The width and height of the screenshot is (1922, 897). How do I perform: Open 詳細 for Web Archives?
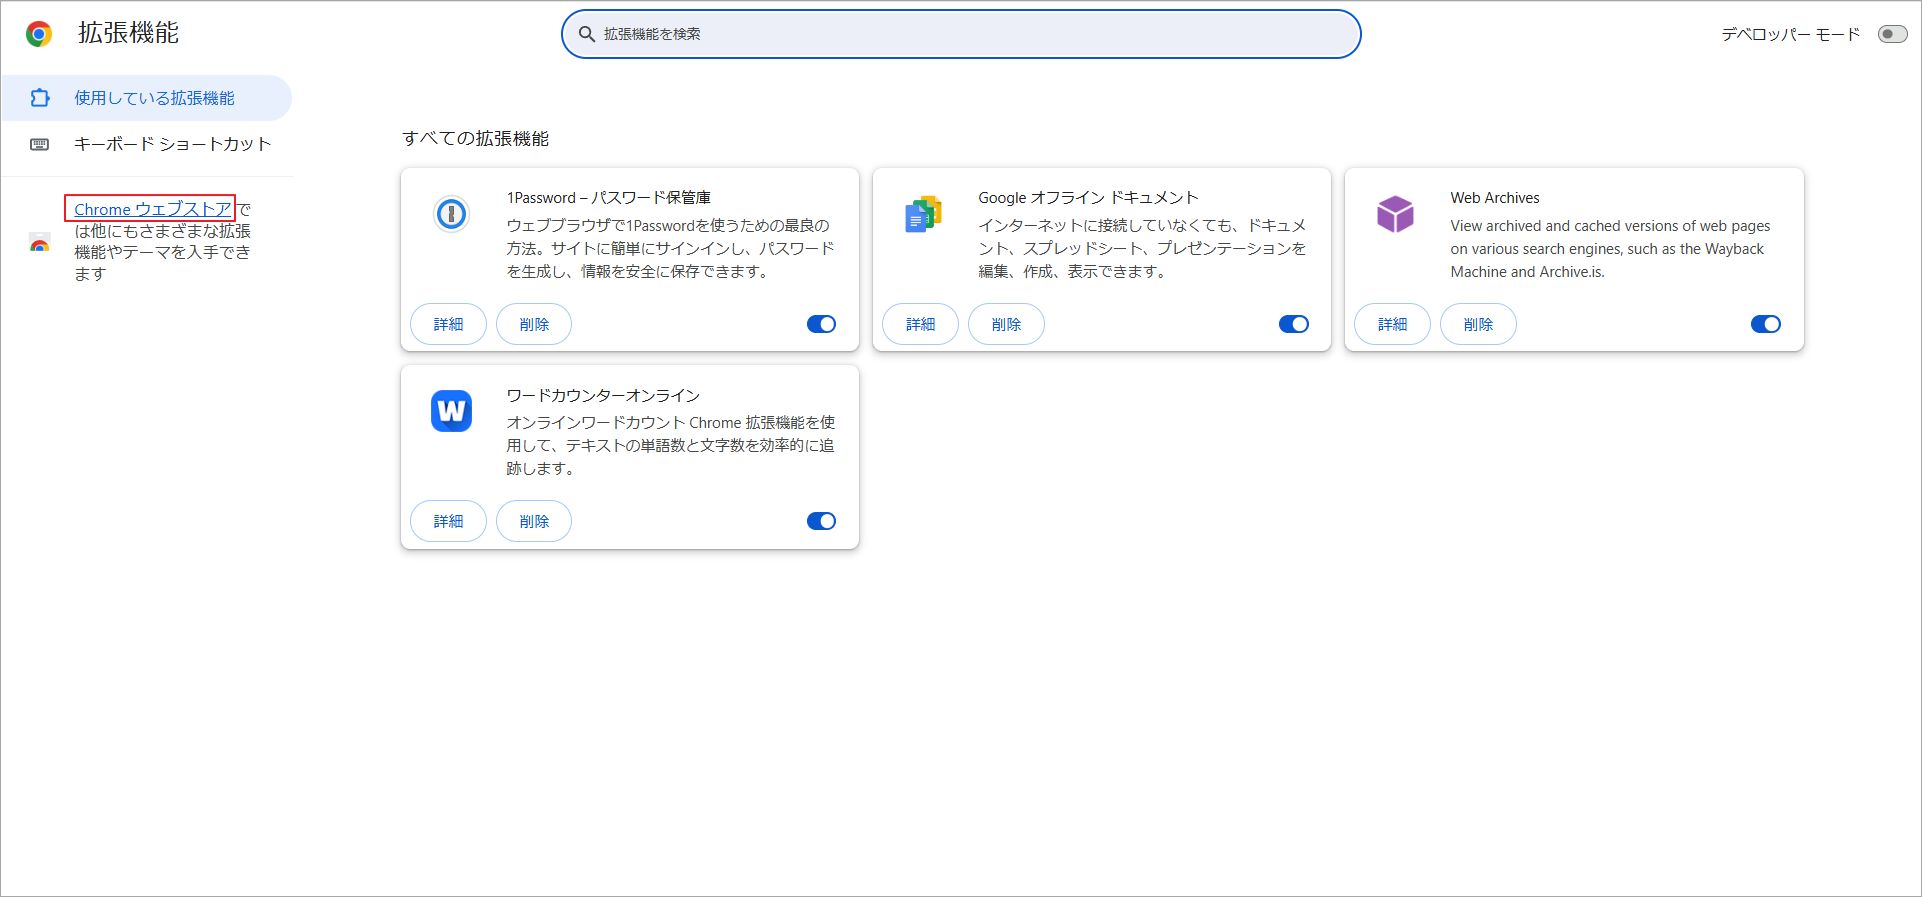click(x=1392, y=324)
